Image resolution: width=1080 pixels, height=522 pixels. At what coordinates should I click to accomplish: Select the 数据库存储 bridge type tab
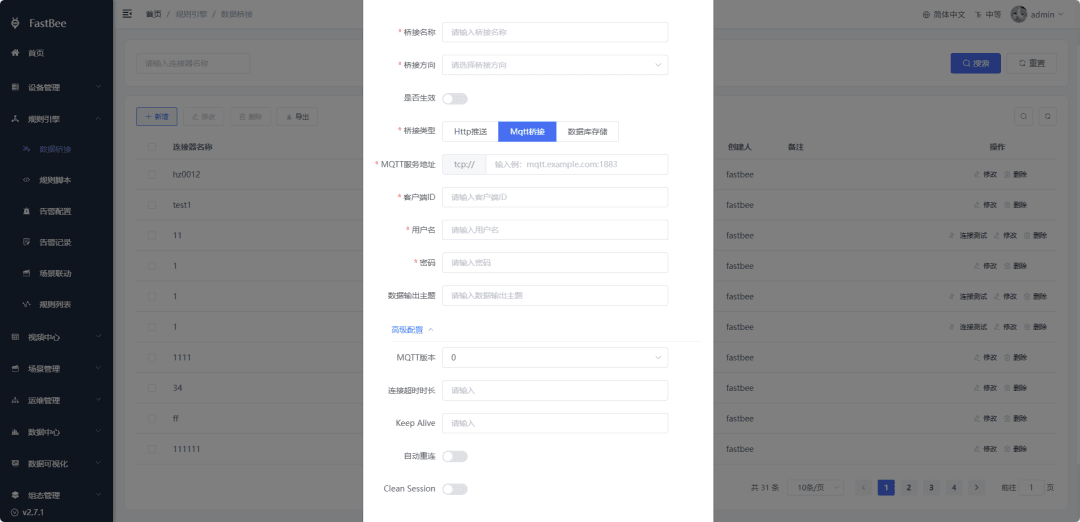coord(587,132)
